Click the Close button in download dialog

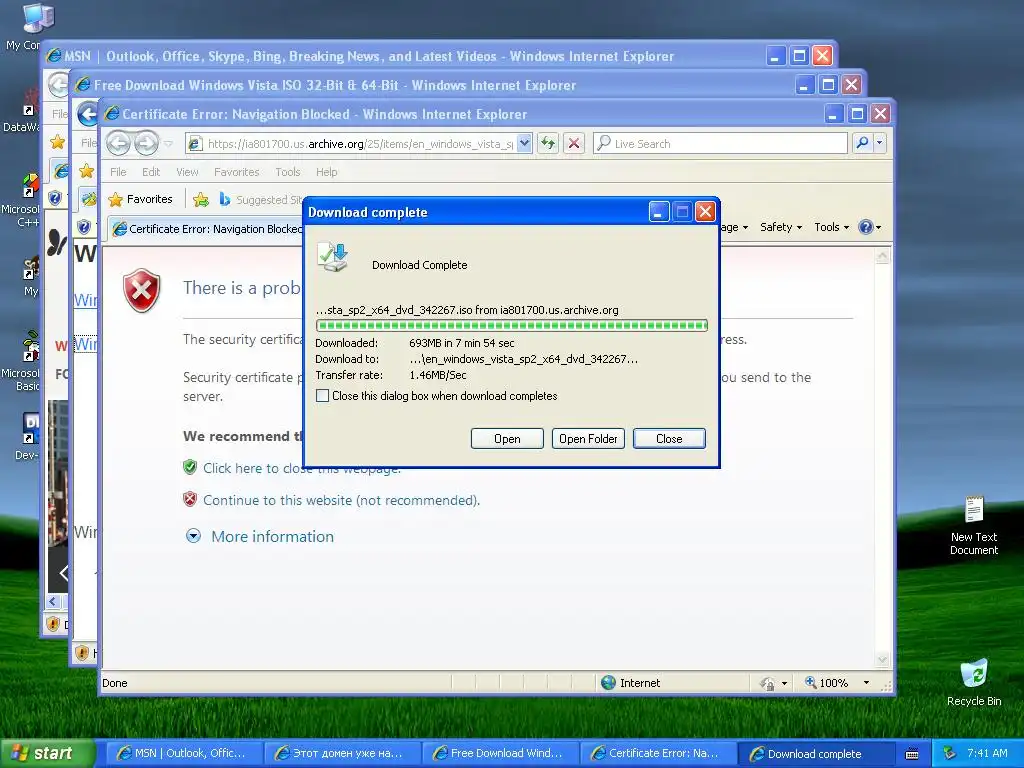(x=669, y=439)
